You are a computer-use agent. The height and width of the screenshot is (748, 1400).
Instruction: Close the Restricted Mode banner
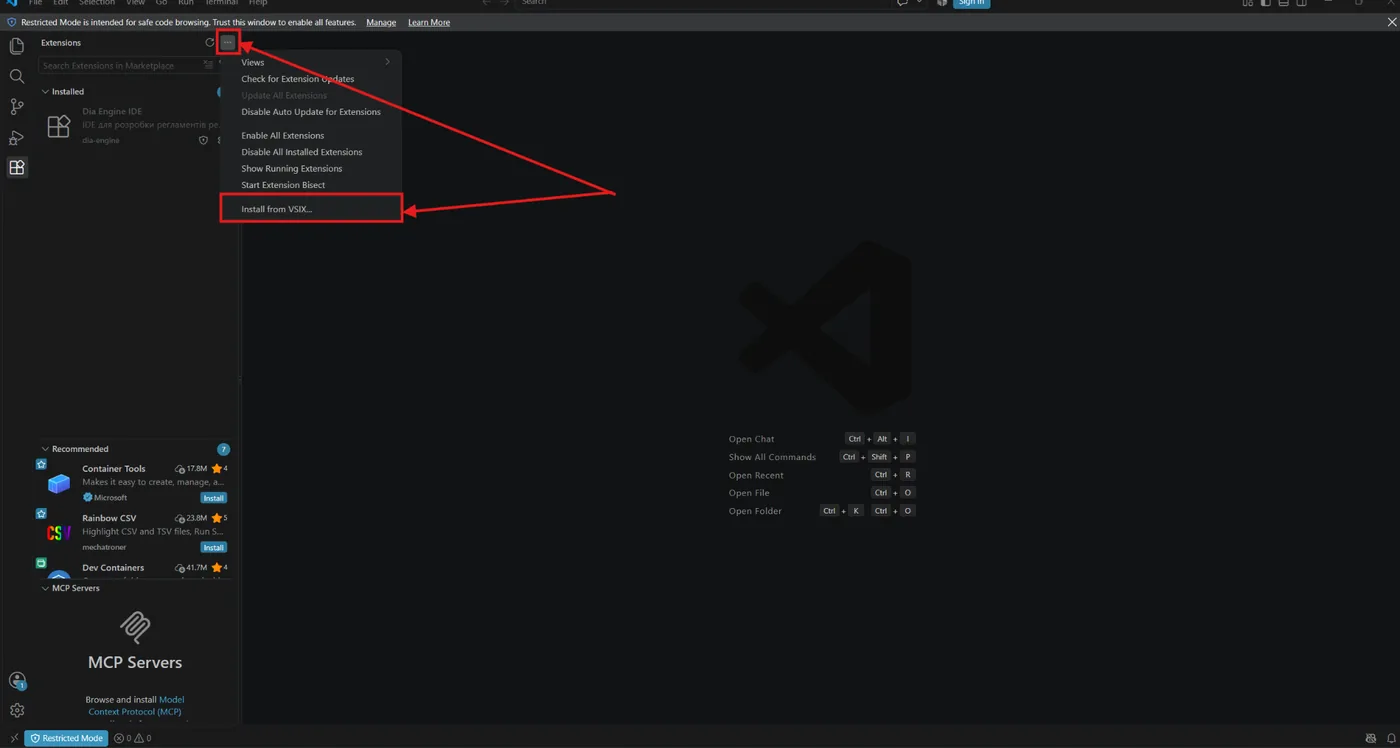[1391, 22]
